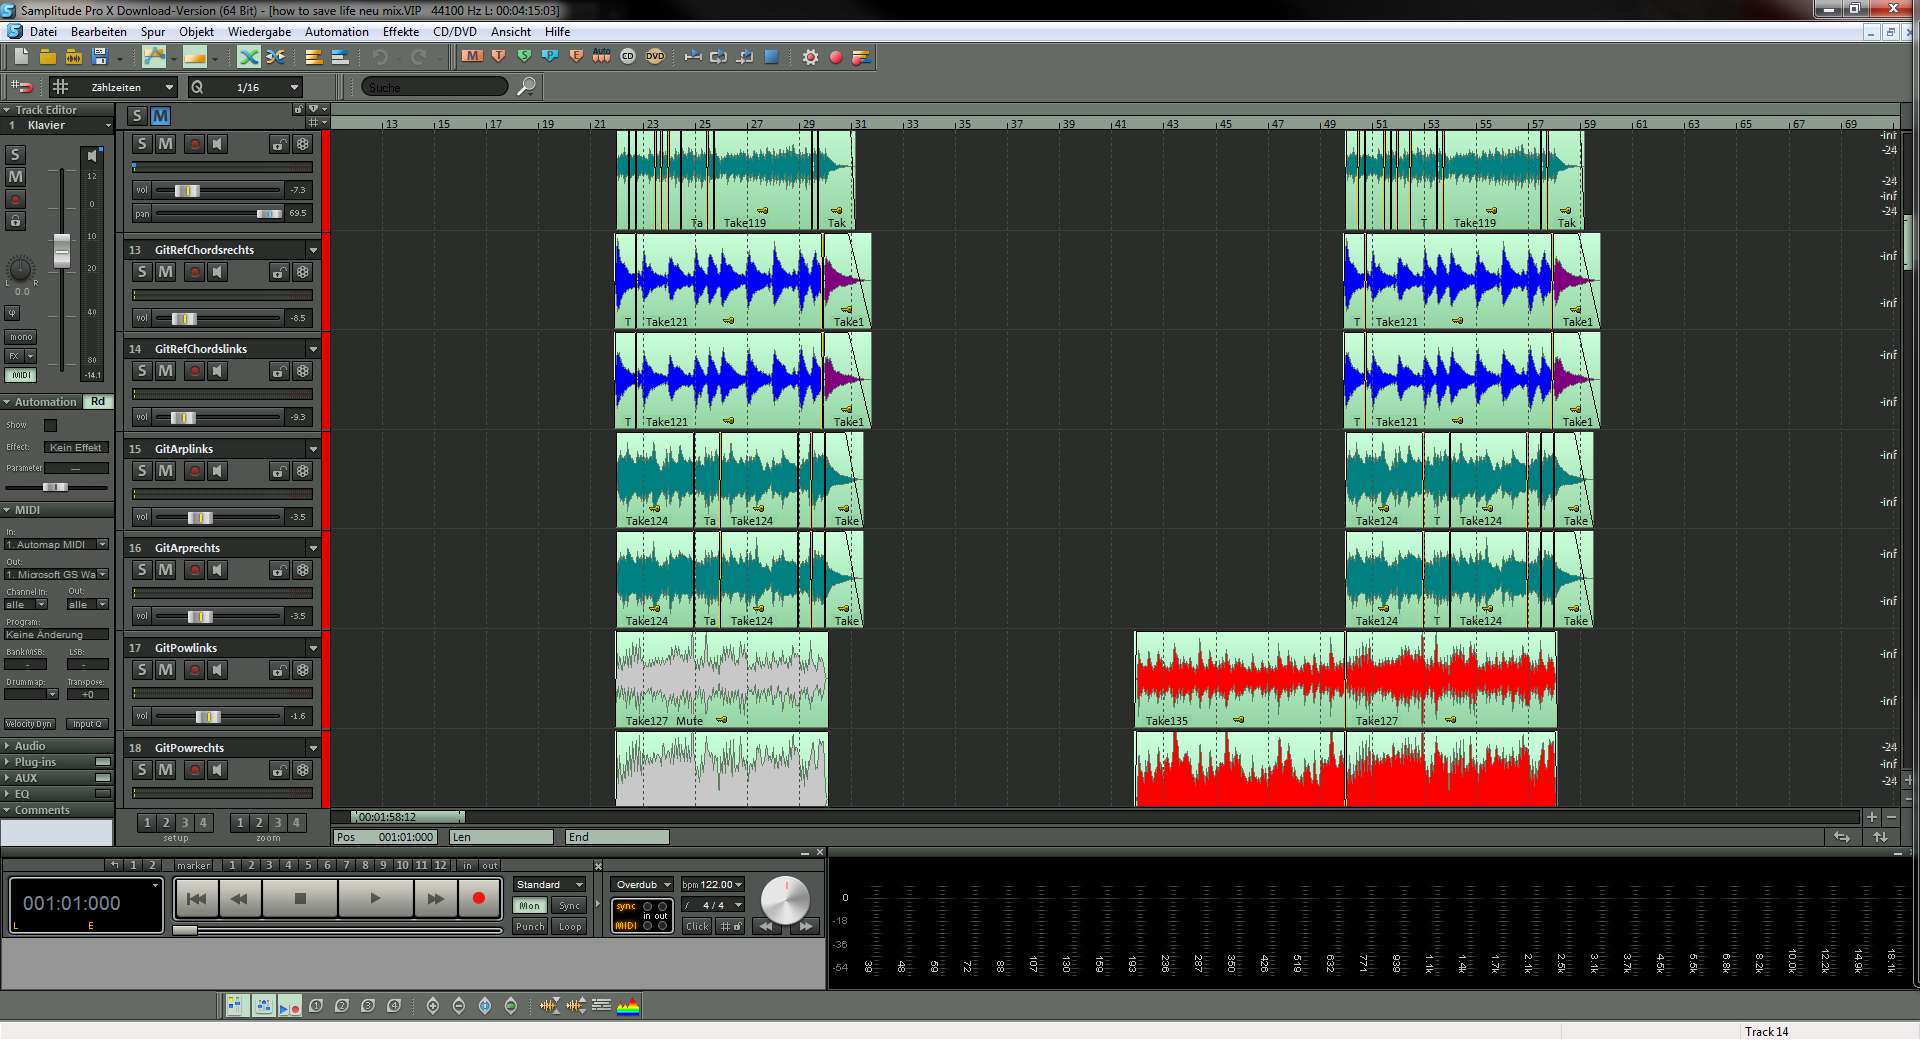Click the green S marker icon
The width and height of the screenshot is (1920, 1040).
coord(524,56)
